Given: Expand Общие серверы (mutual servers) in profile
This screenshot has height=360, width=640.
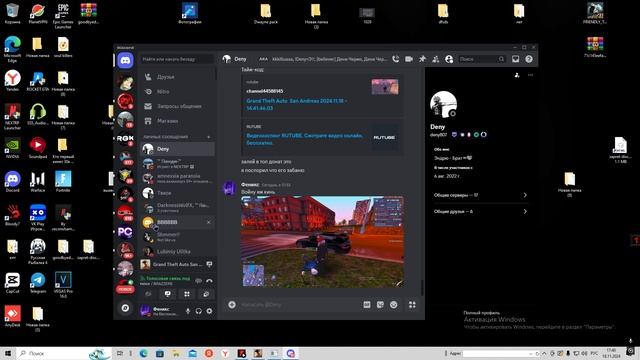Looking at the screenshot, I should (480, 195).
